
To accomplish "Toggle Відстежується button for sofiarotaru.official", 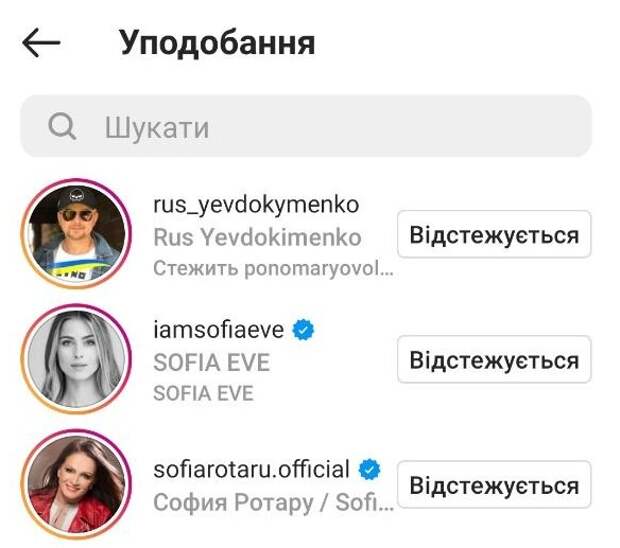I will [494, 484].
